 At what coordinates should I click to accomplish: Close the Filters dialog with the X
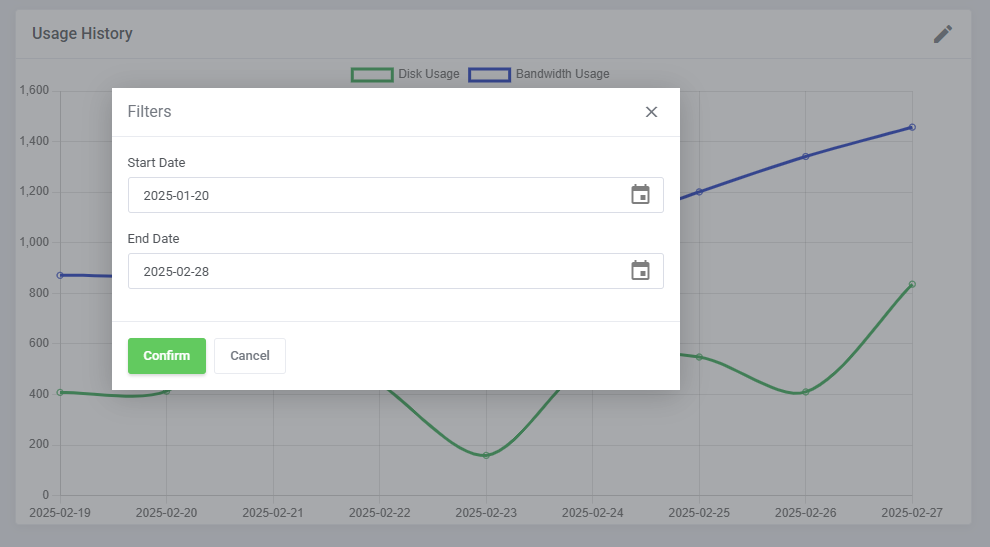[x=651, y=112]
